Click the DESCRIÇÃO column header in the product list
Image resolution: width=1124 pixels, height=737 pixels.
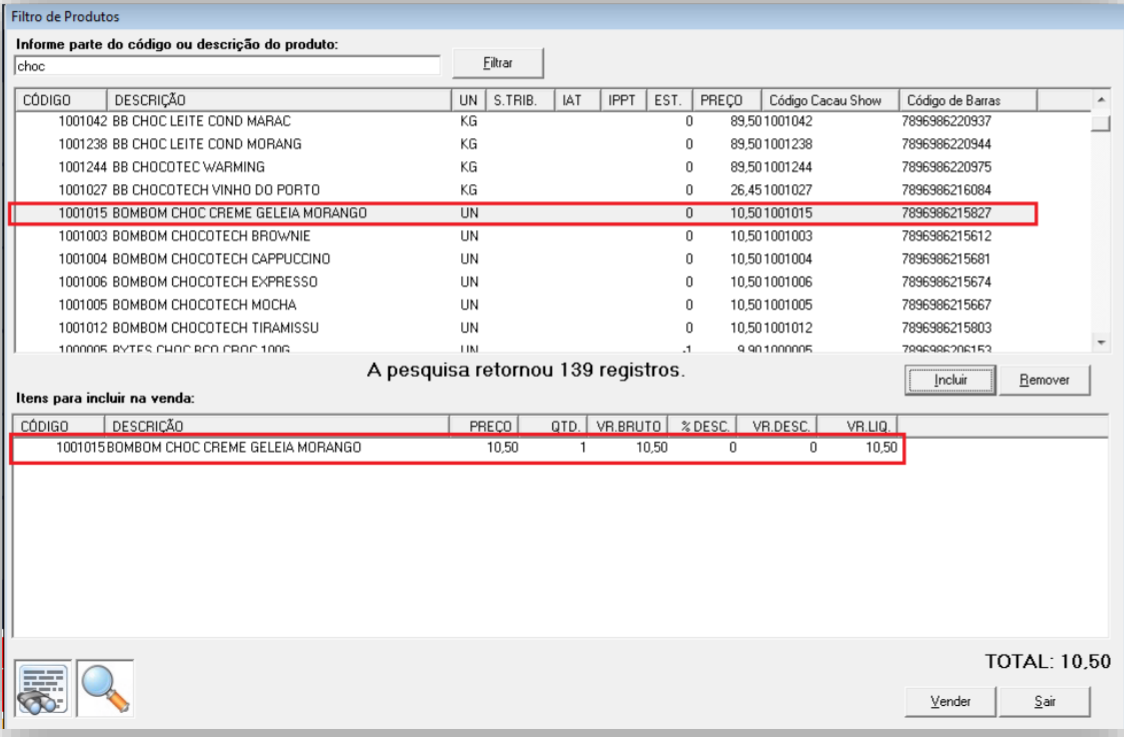(x=279, y=100)
